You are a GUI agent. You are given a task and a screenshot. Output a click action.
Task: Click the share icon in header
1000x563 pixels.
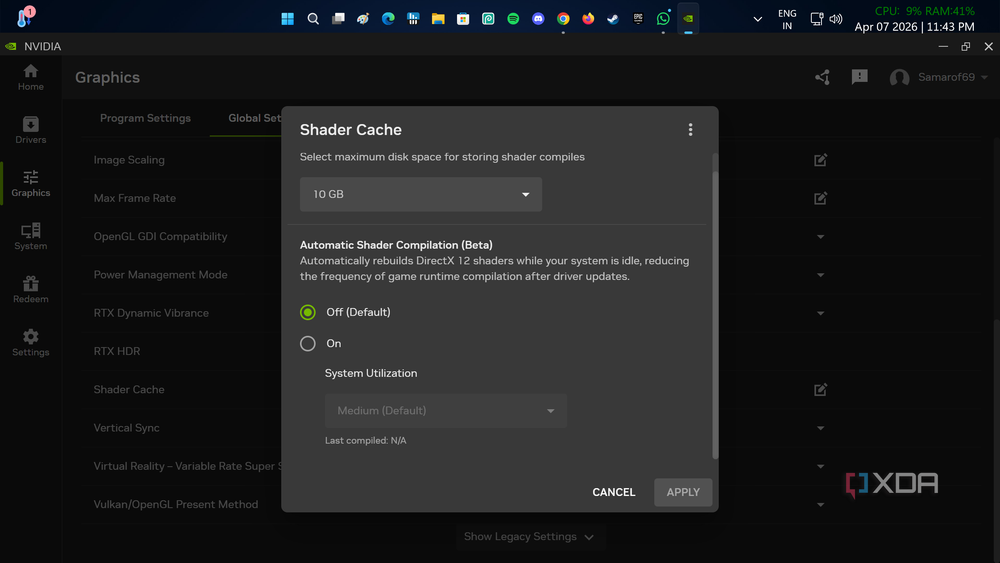[x=822, y=78]
